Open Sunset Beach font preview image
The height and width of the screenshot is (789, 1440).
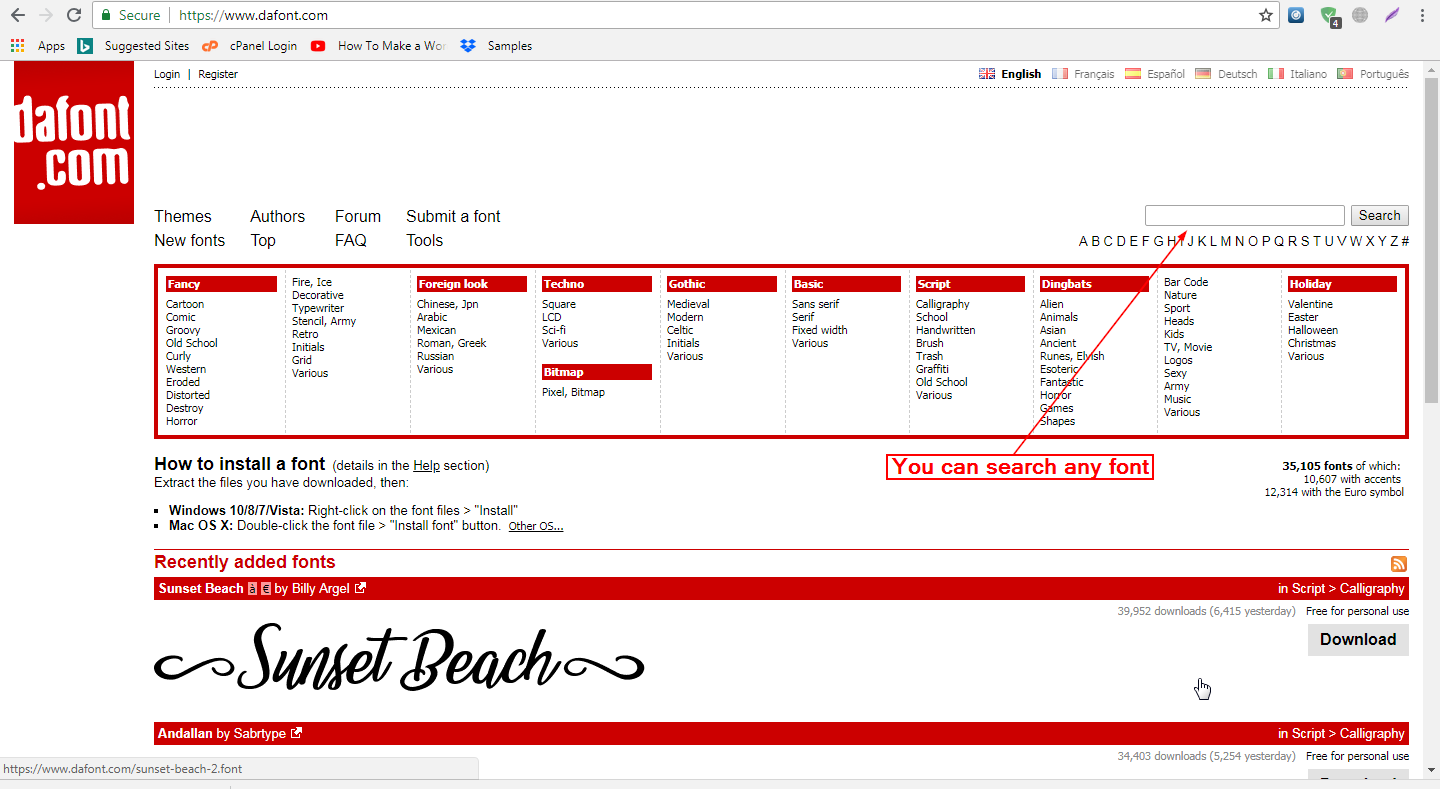[x=399, y=657]
